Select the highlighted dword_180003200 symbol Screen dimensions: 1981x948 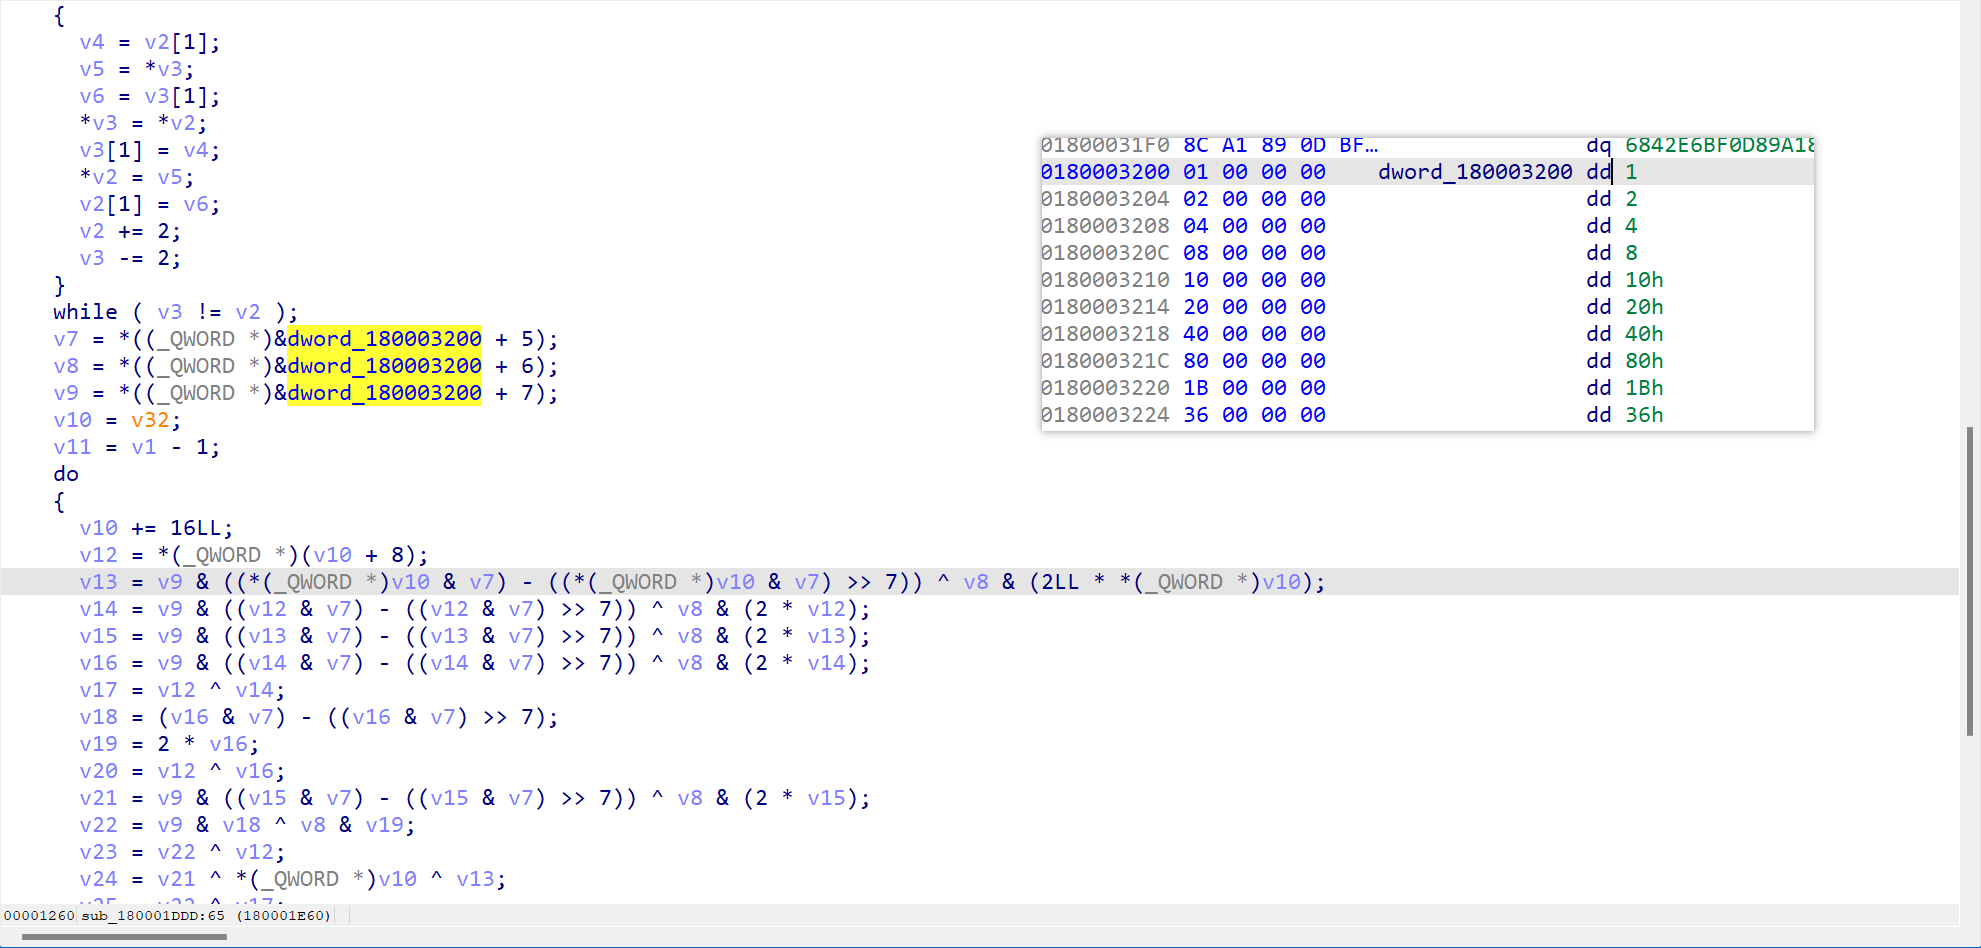(384, 338)
